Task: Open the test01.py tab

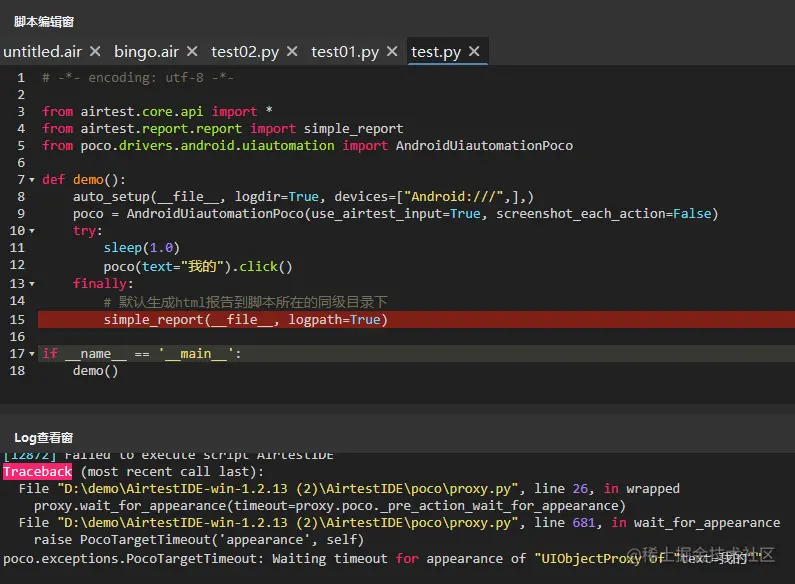Action: pyautogui.click(x=345, y=52)
